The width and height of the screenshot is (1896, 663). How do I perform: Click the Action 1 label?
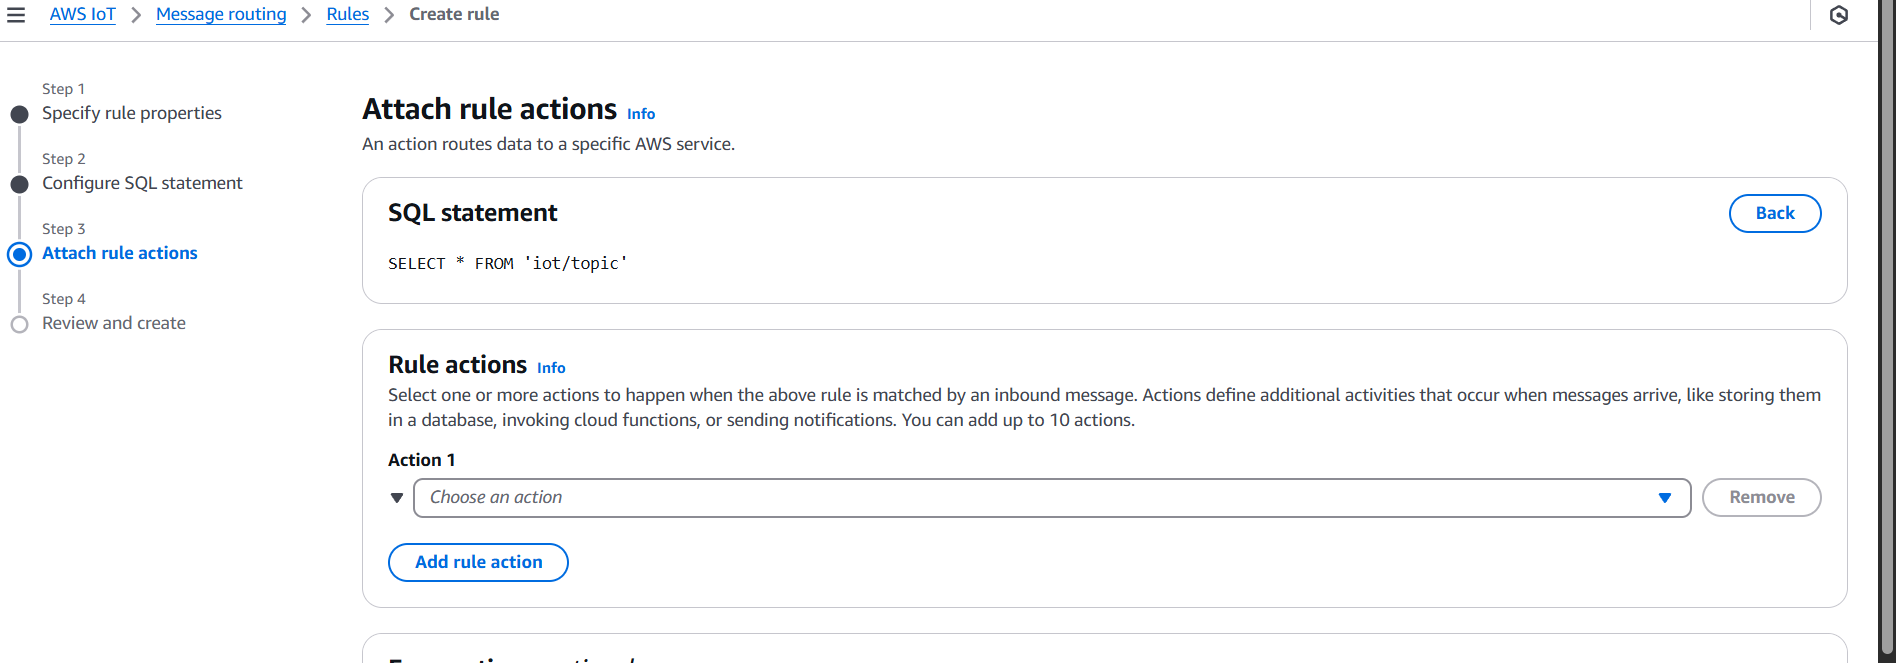(x=421, y=460)
